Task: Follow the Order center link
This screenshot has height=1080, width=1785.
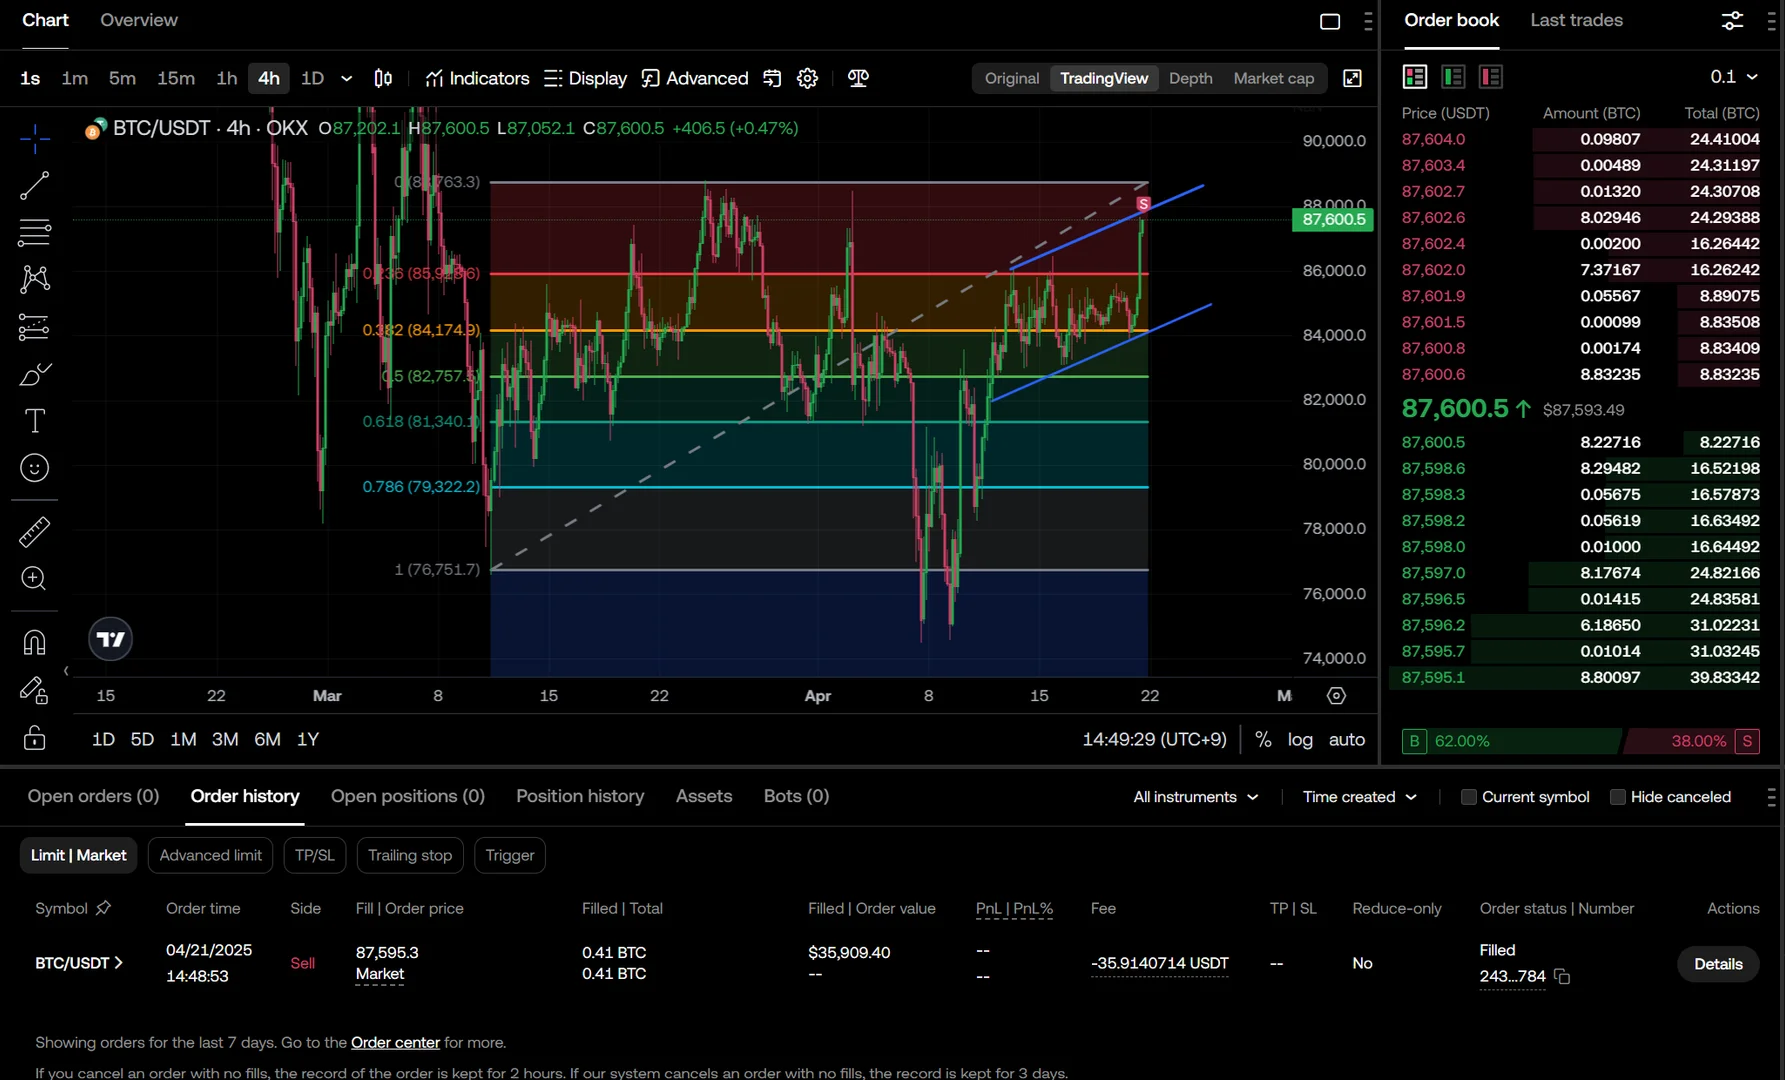Action: coord(395,1042)
